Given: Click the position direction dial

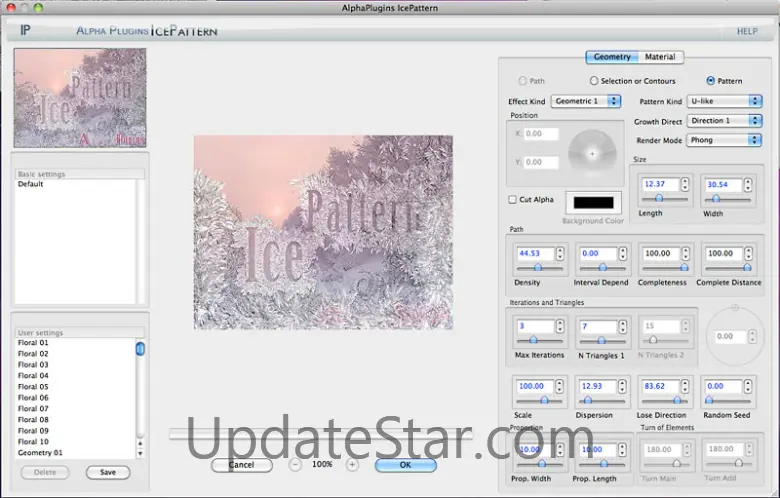Looking at the screenshot, I should coord(592,154).
